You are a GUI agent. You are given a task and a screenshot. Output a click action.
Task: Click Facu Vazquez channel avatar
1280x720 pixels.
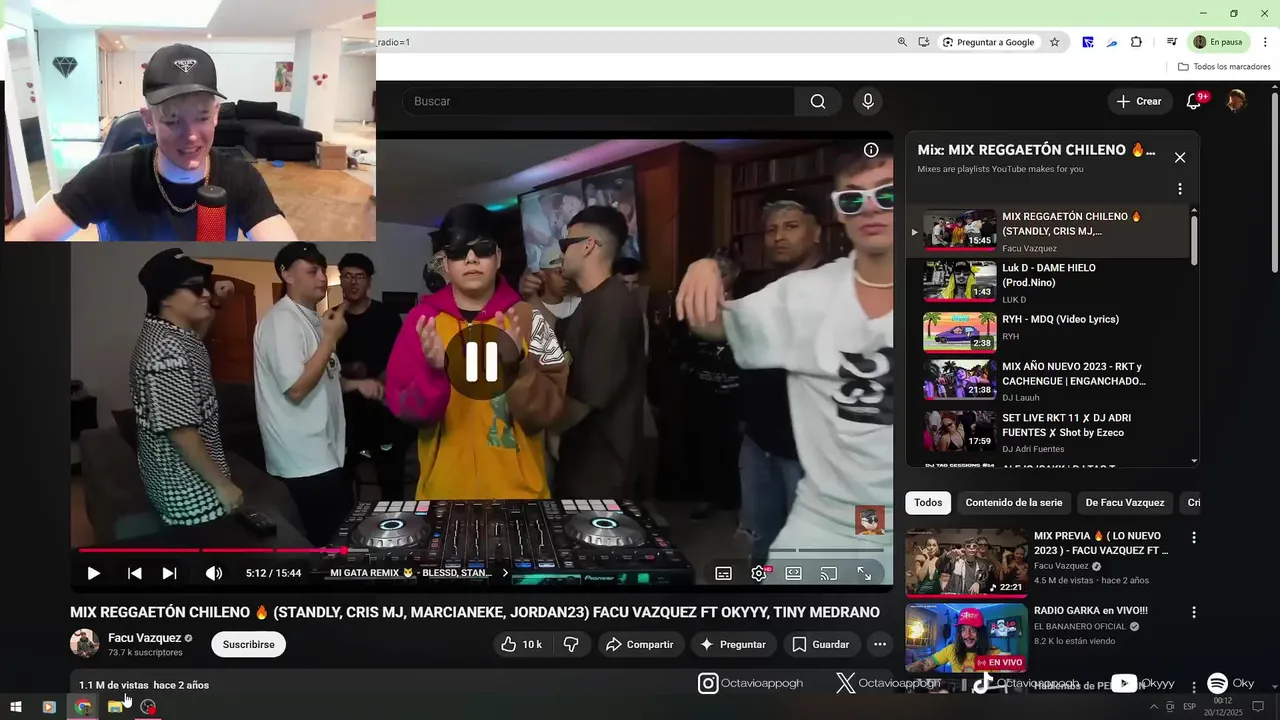click(x=84, y=644)
